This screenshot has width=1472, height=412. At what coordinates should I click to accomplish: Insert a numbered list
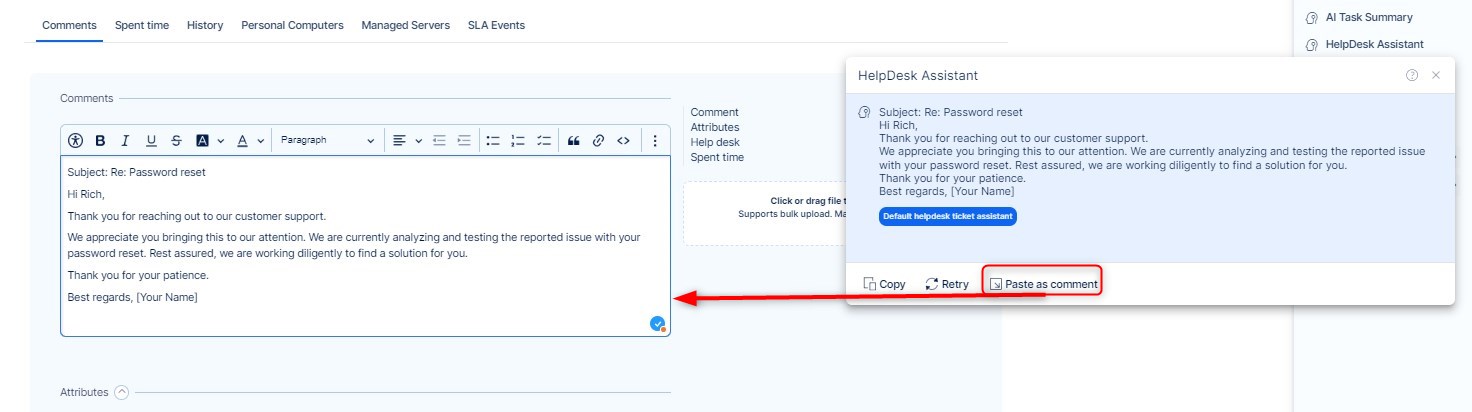[x=518, y=141]
